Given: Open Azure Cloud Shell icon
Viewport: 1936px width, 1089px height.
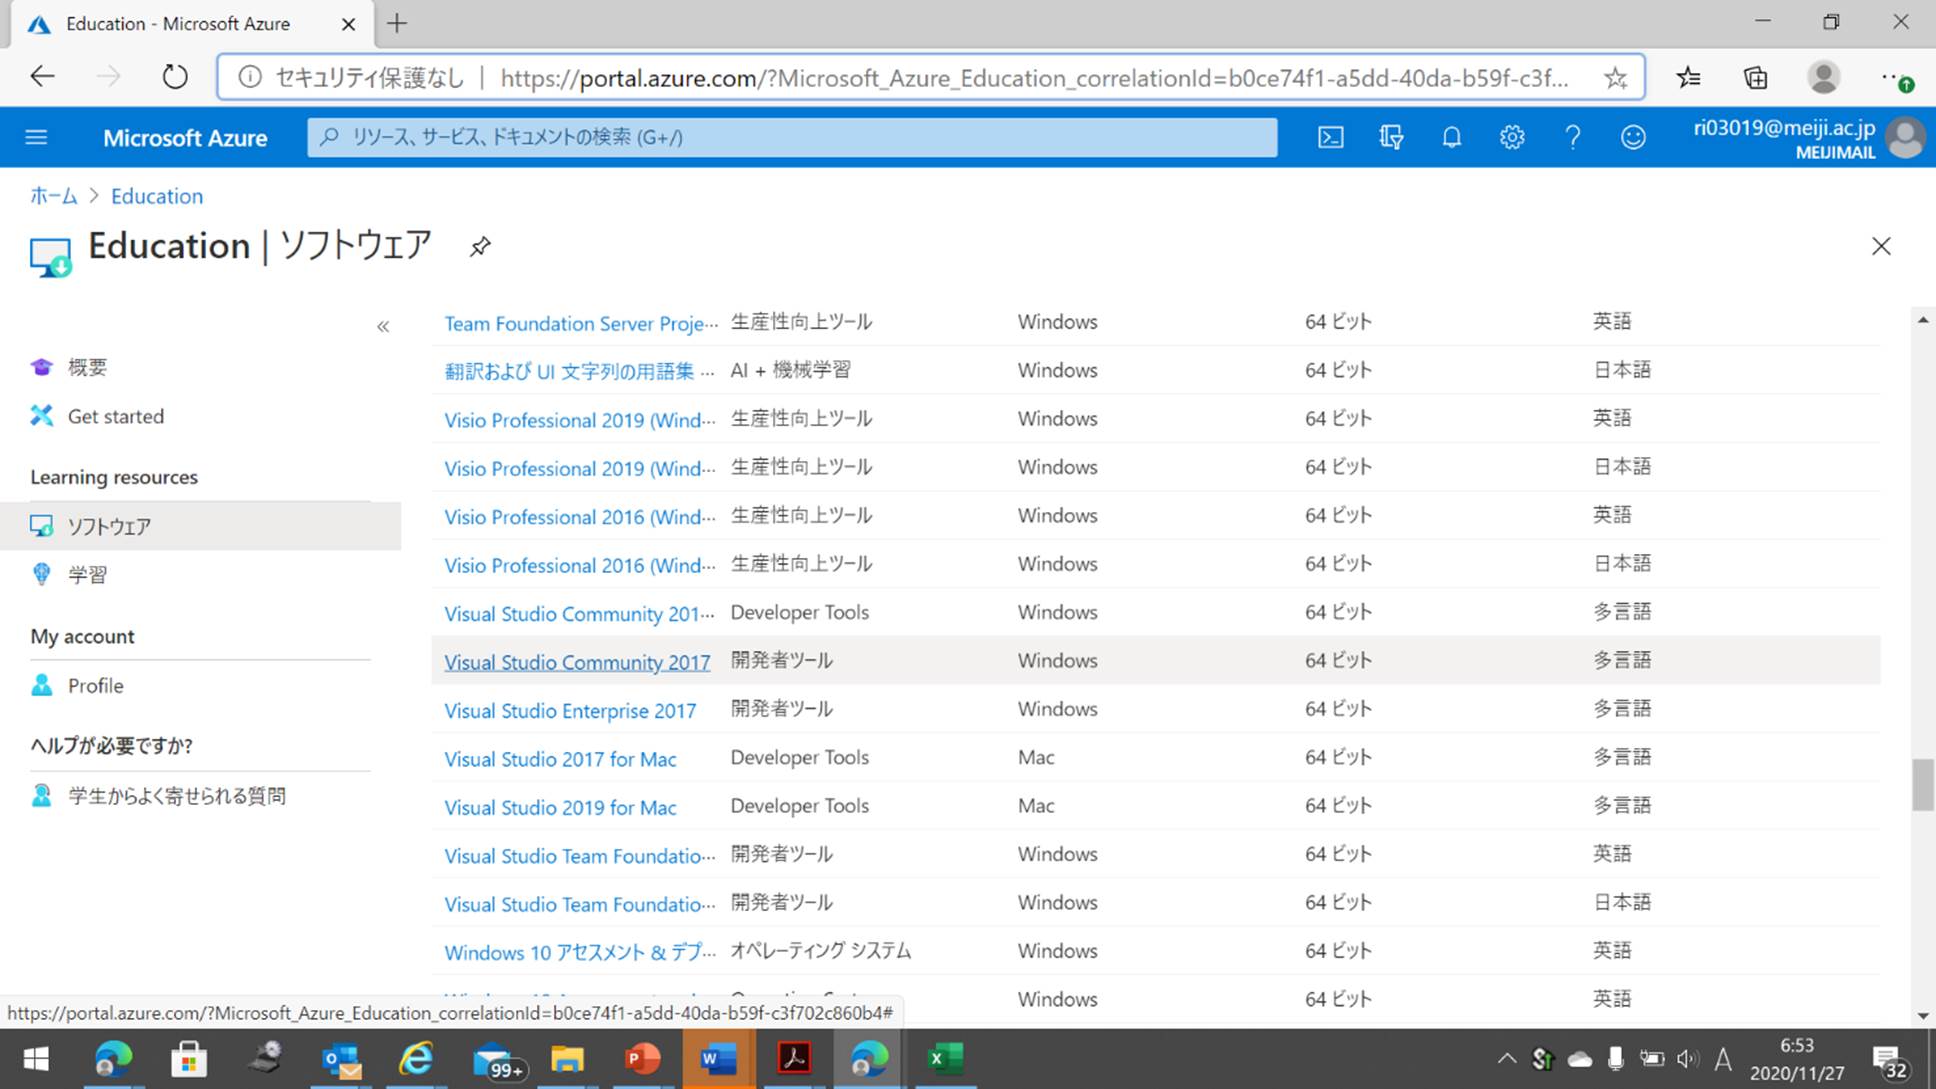Looking at the screenshot, I should click(1330, 137).
